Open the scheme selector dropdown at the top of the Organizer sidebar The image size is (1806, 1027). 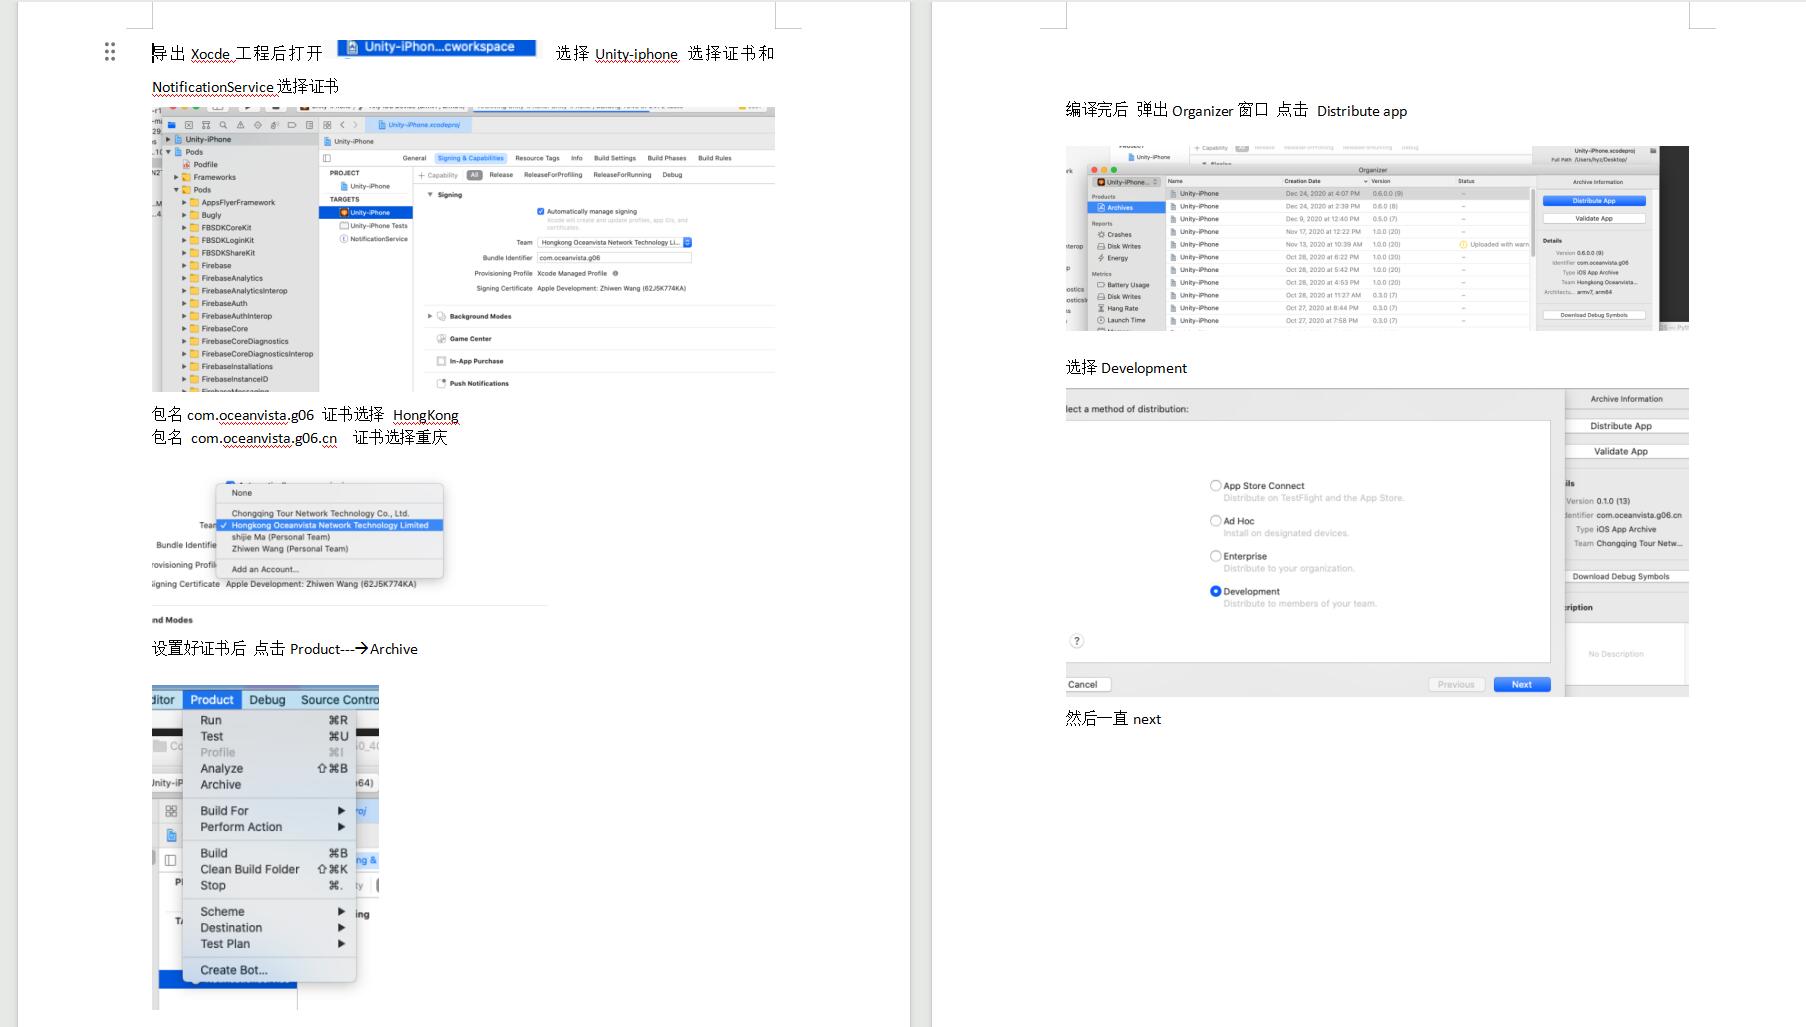point(1126,182)
